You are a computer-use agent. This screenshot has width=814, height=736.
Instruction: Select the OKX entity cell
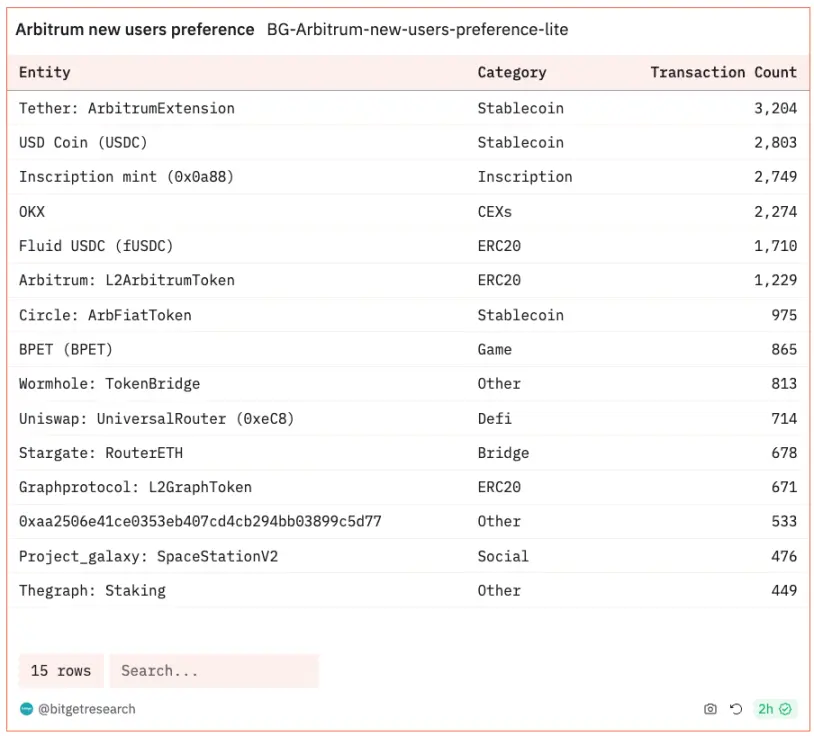click(x=32, y=211)
